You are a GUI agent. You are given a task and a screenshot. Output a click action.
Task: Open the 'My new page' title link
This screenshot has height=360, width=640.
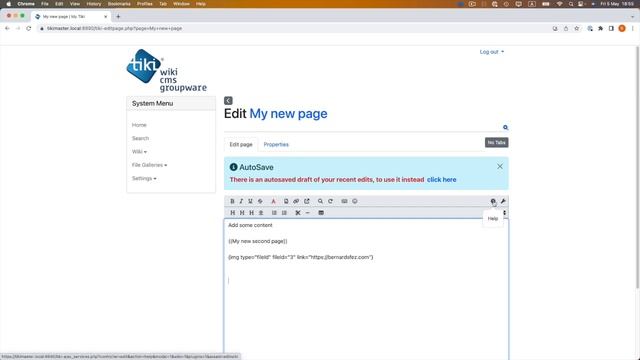coord(288,113)
